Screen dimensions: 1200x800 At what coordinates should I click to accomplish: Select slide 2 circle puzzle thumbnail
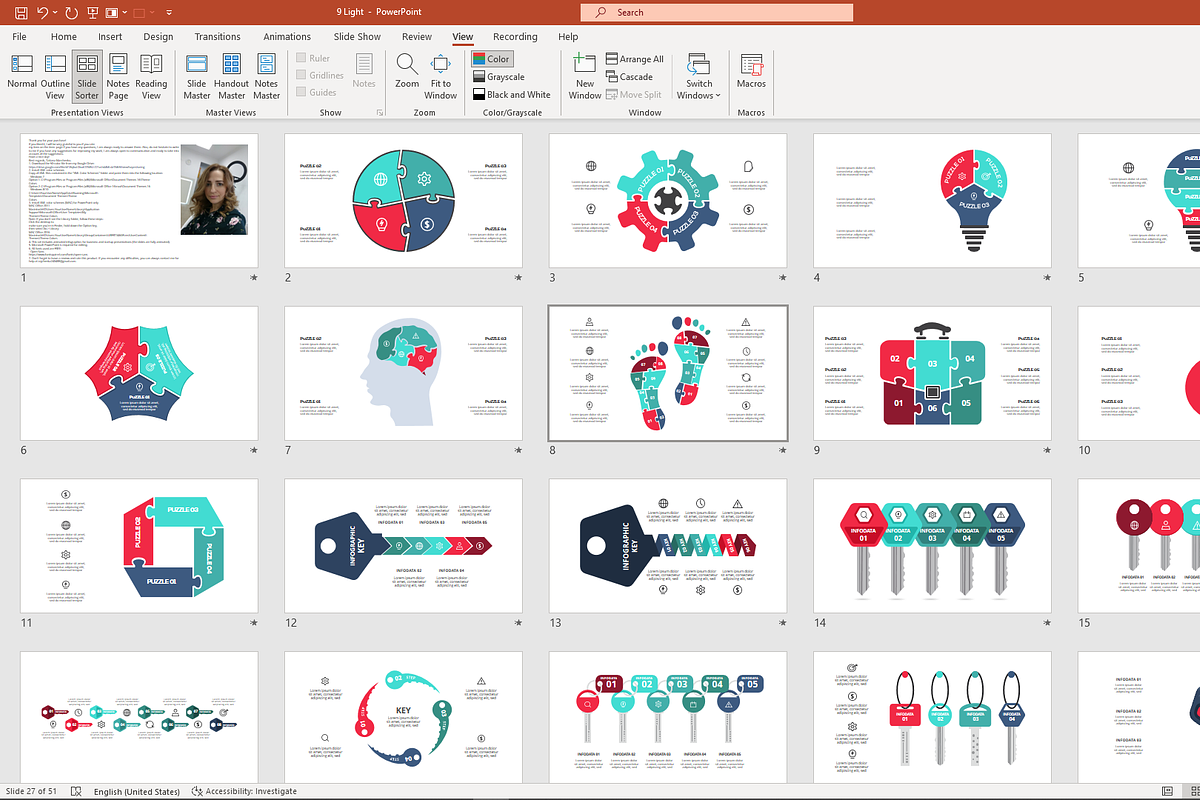[x=403, y=200]
